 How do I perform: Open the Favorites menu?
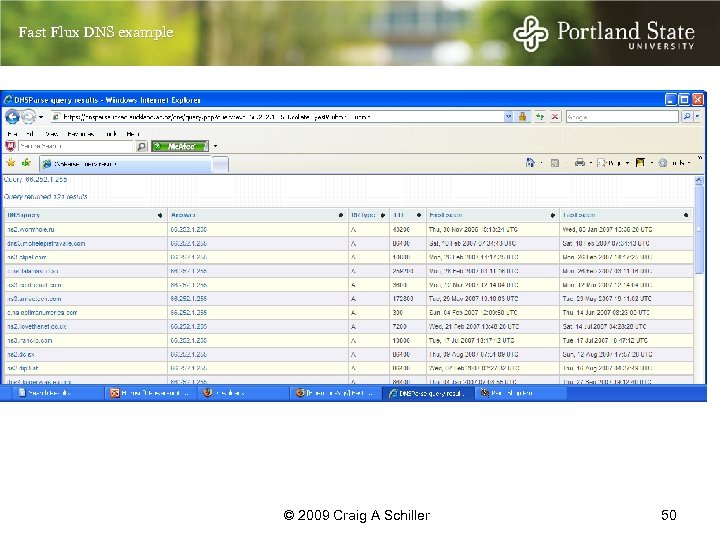click(x=80, y=134)
